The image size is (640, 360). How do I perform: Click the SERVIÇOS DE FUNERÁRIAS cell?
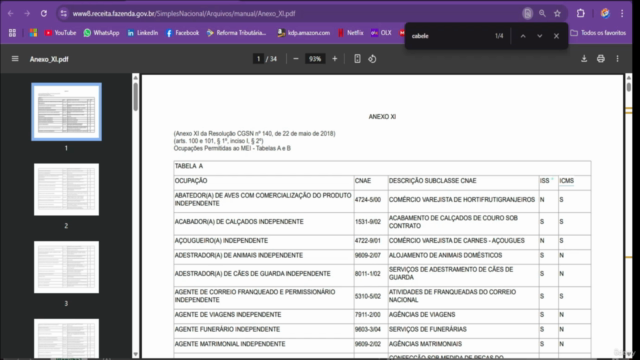pyautogui.click(x=428, y=329)
